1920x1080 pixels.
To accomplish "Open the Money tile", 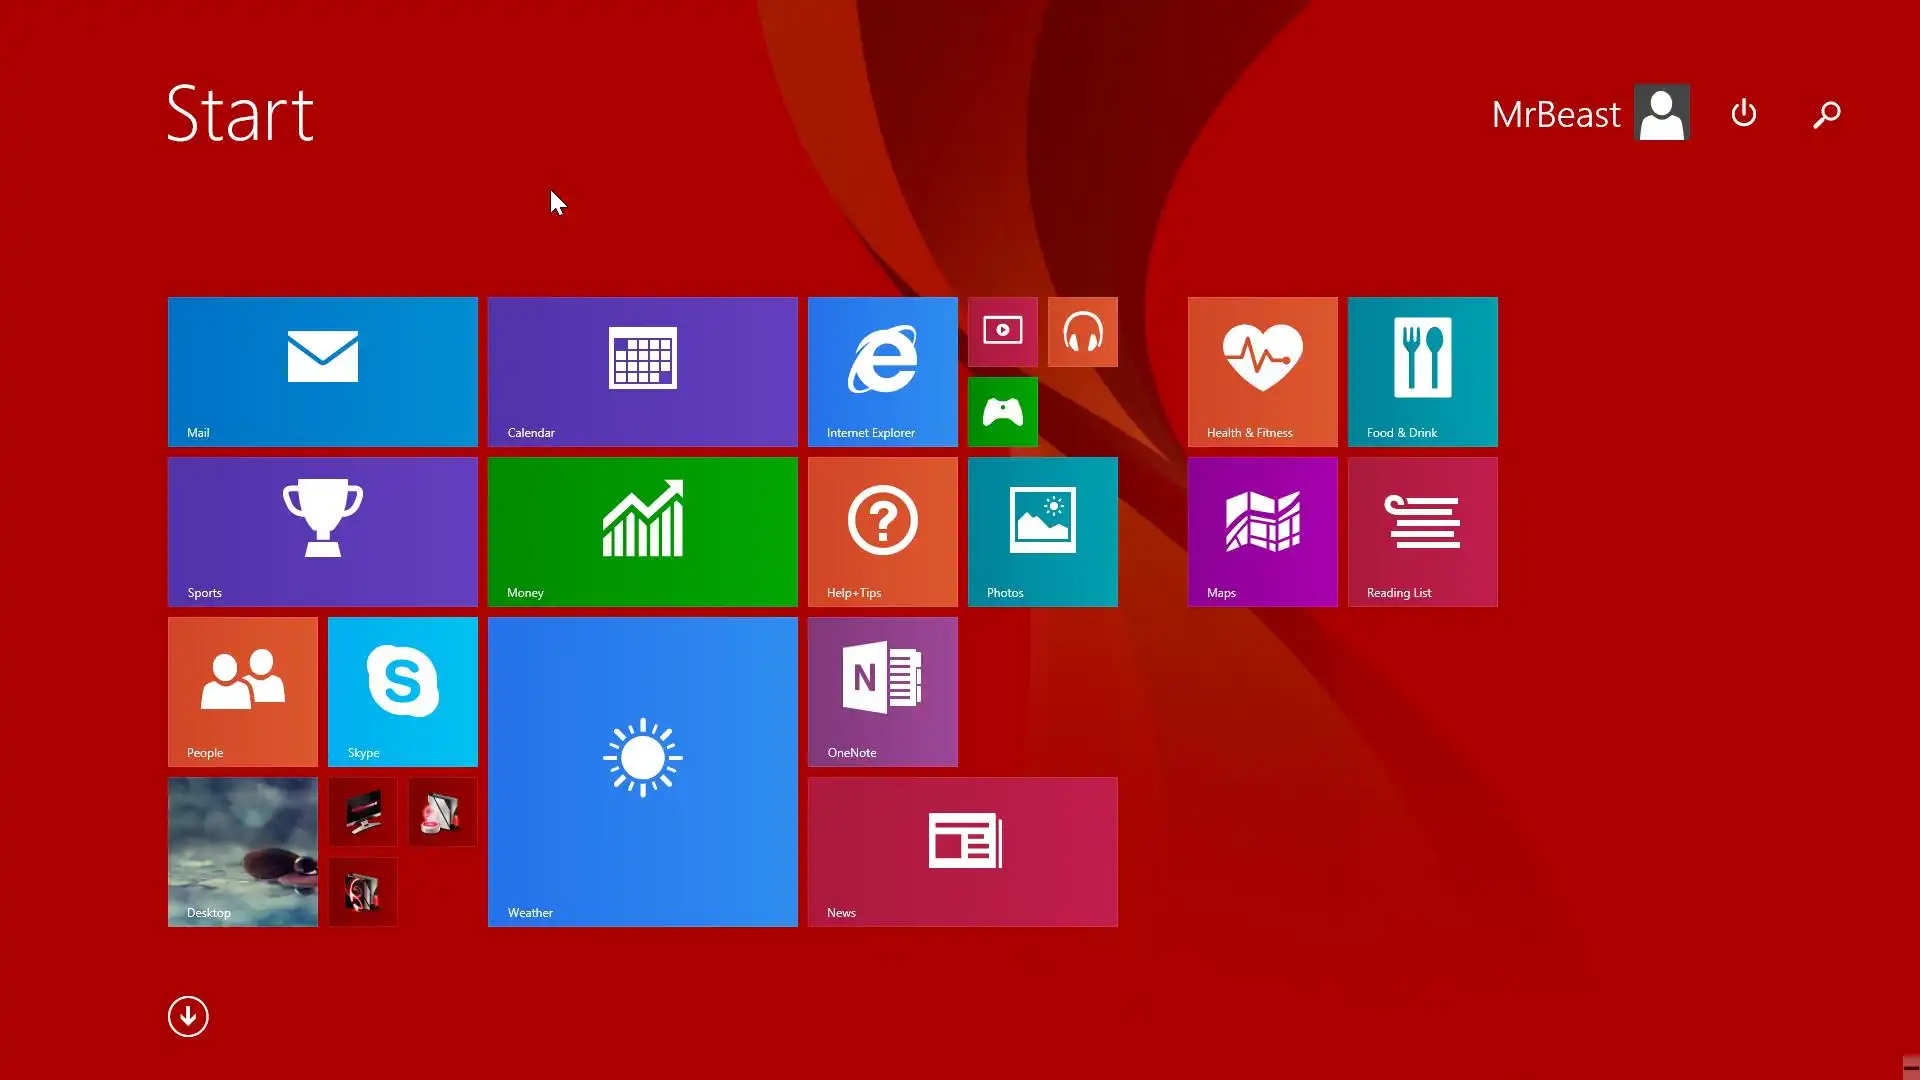I will click(642, 531).
